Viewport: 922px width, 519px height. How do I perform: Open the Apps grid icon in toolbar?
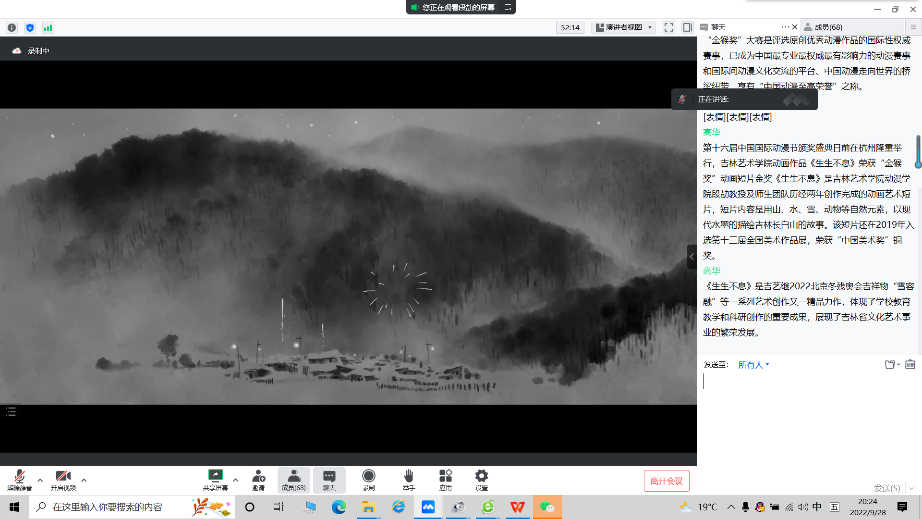coord(446,480)
